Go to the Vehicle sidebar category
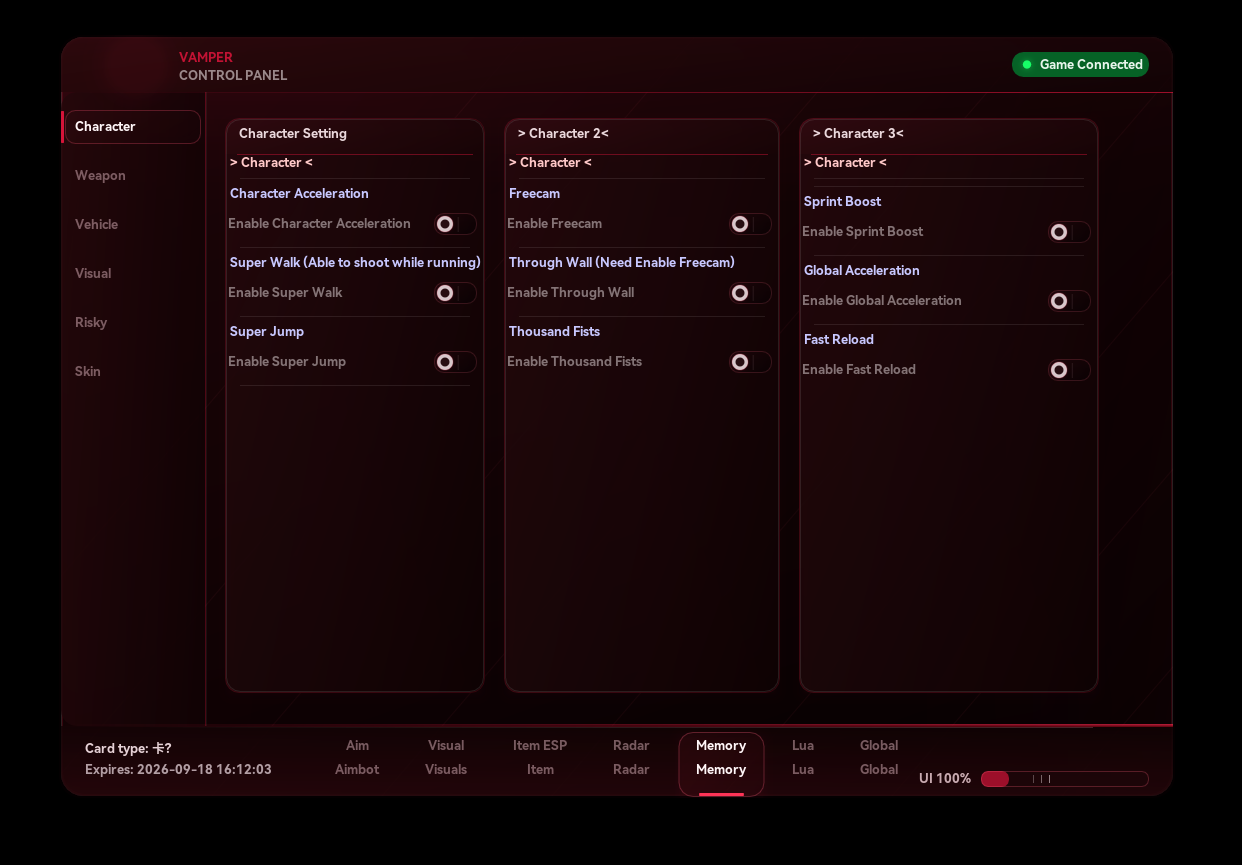 [x=132, y=225]
